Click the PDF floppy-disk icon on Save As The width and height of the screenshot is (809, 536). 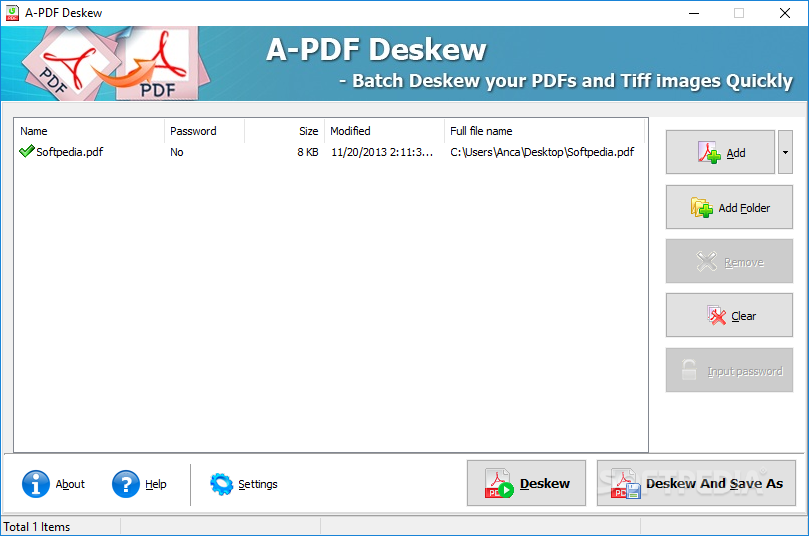(x=625, y=483)
